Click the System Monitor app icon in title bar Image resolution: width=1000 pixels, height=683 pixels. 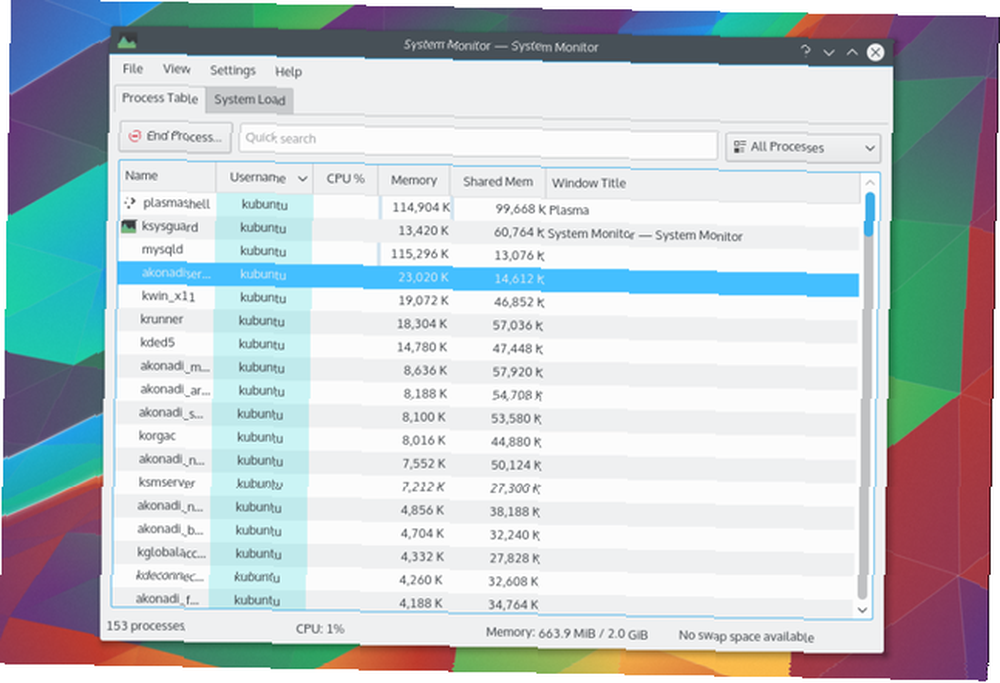point(128,41)
